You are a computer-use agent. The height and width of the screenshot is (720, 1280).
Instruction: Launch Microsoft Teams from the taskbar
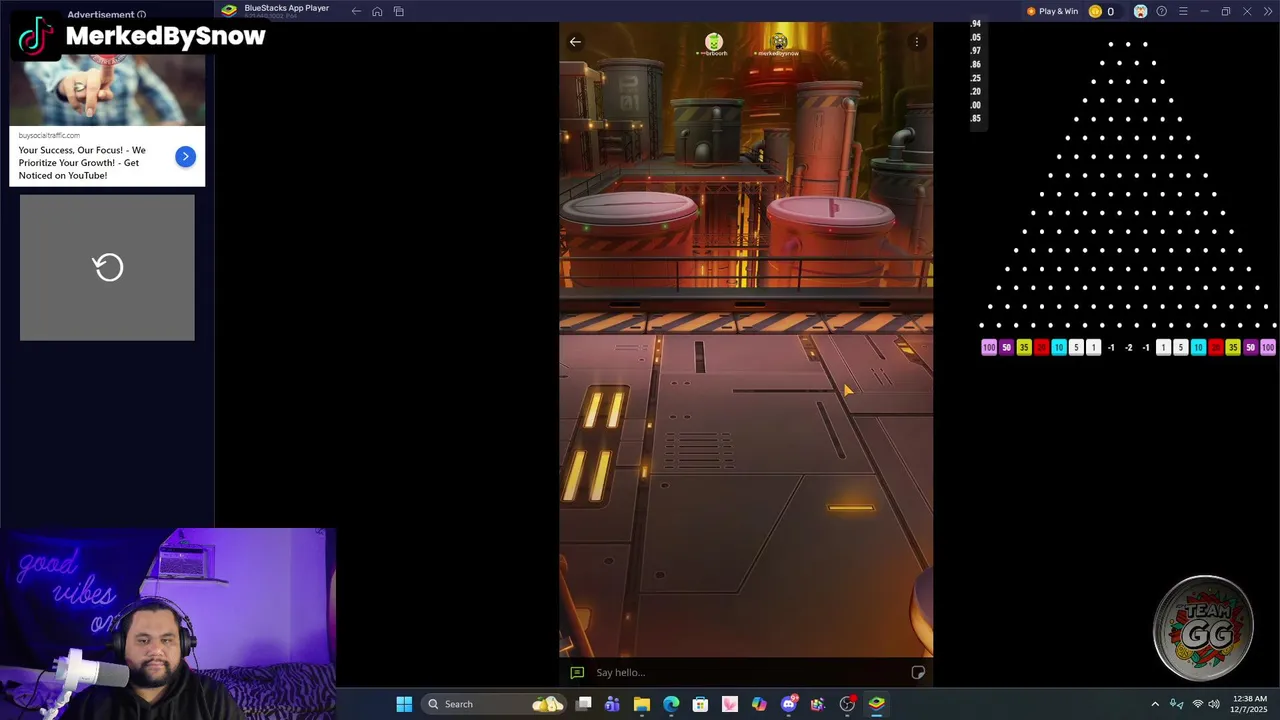coord(612,704)
